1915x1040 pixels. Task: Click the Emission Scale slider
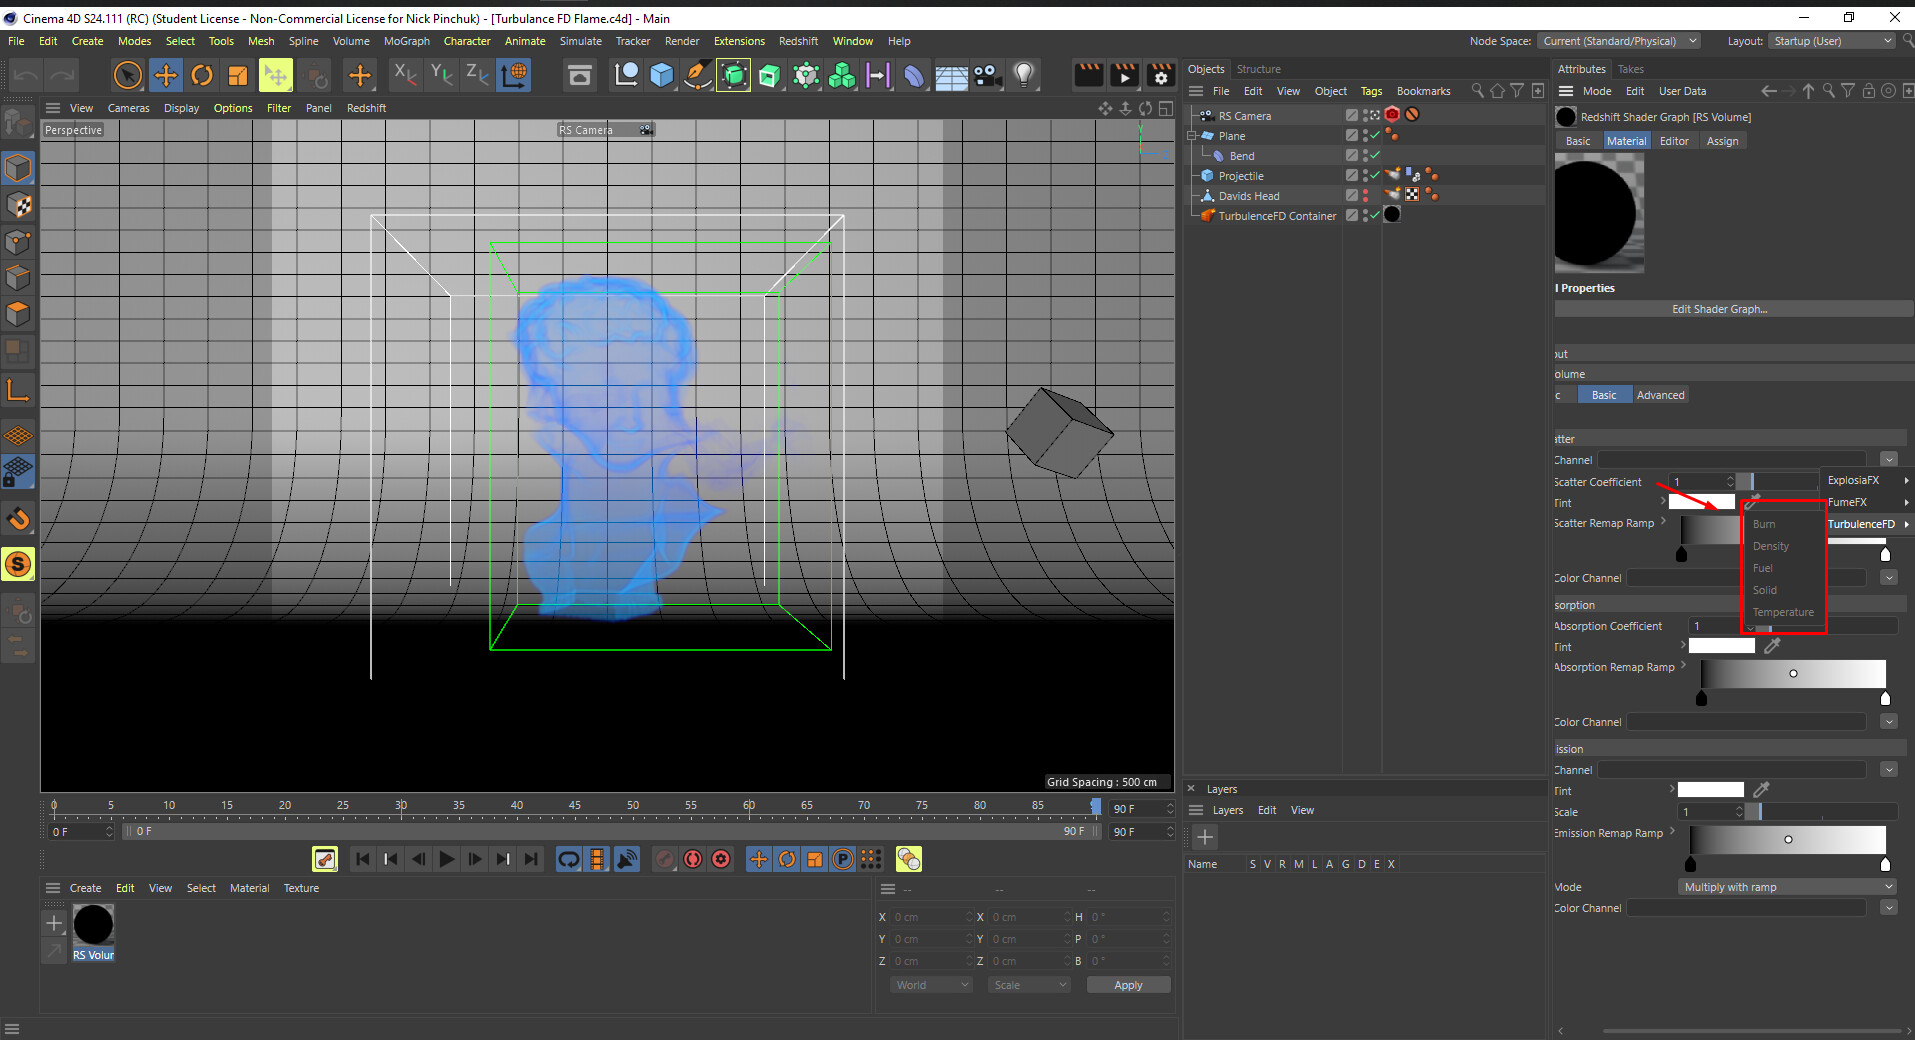[1821, 812]
